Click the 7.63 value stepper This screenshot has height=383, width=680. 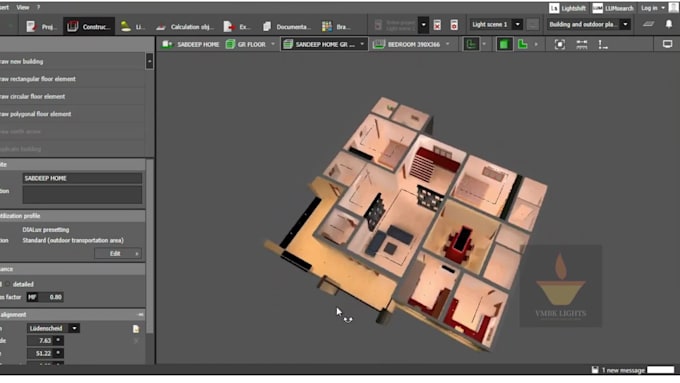click(x=58, y=340)
